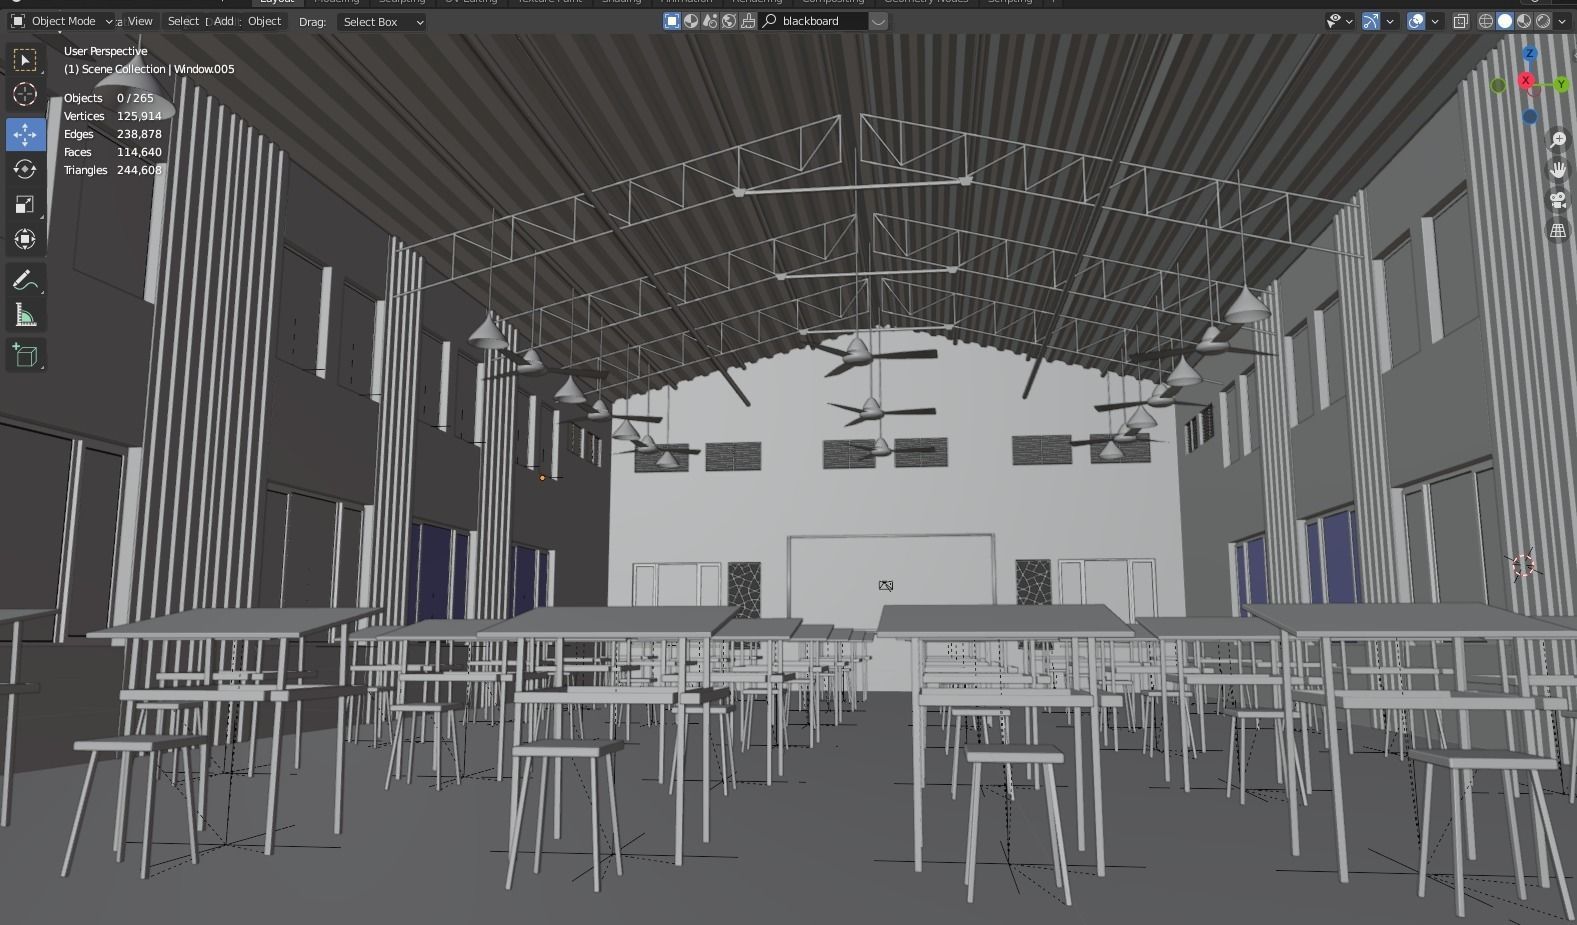This screenshot has width=1577, height=925.
Task: Toggle the camera view button
Action: click(x=1558, y=200)
